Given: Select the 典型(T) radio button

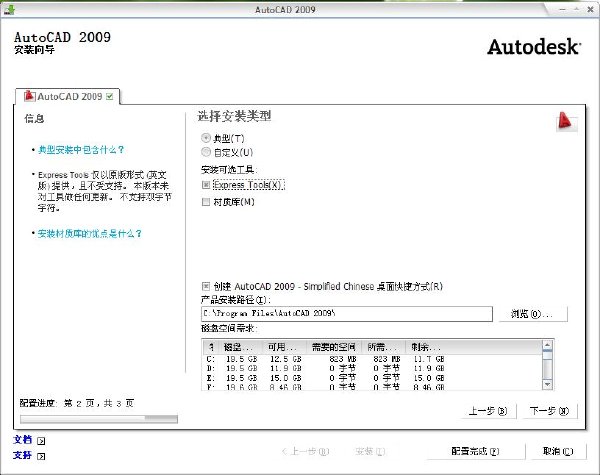Looking at the screenshot, I should pos(206,138).
